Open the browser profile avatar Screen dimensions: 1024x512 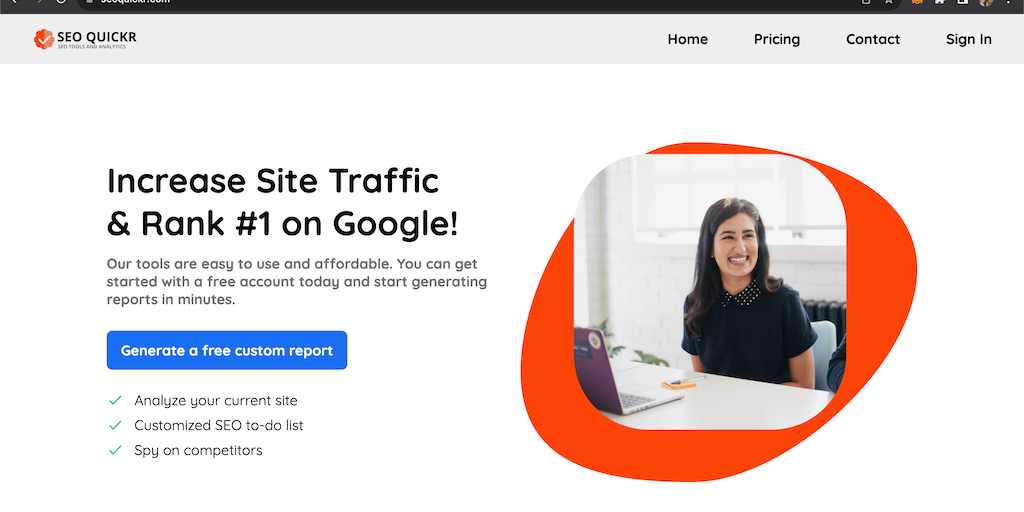click(985, 2)
